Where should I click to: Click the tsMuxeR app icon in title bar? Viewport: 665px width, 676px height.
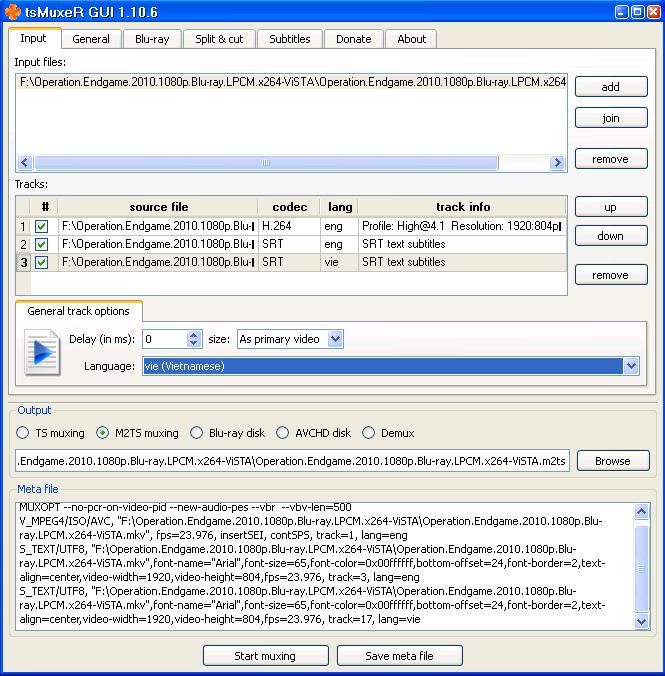tap(13, 12)
